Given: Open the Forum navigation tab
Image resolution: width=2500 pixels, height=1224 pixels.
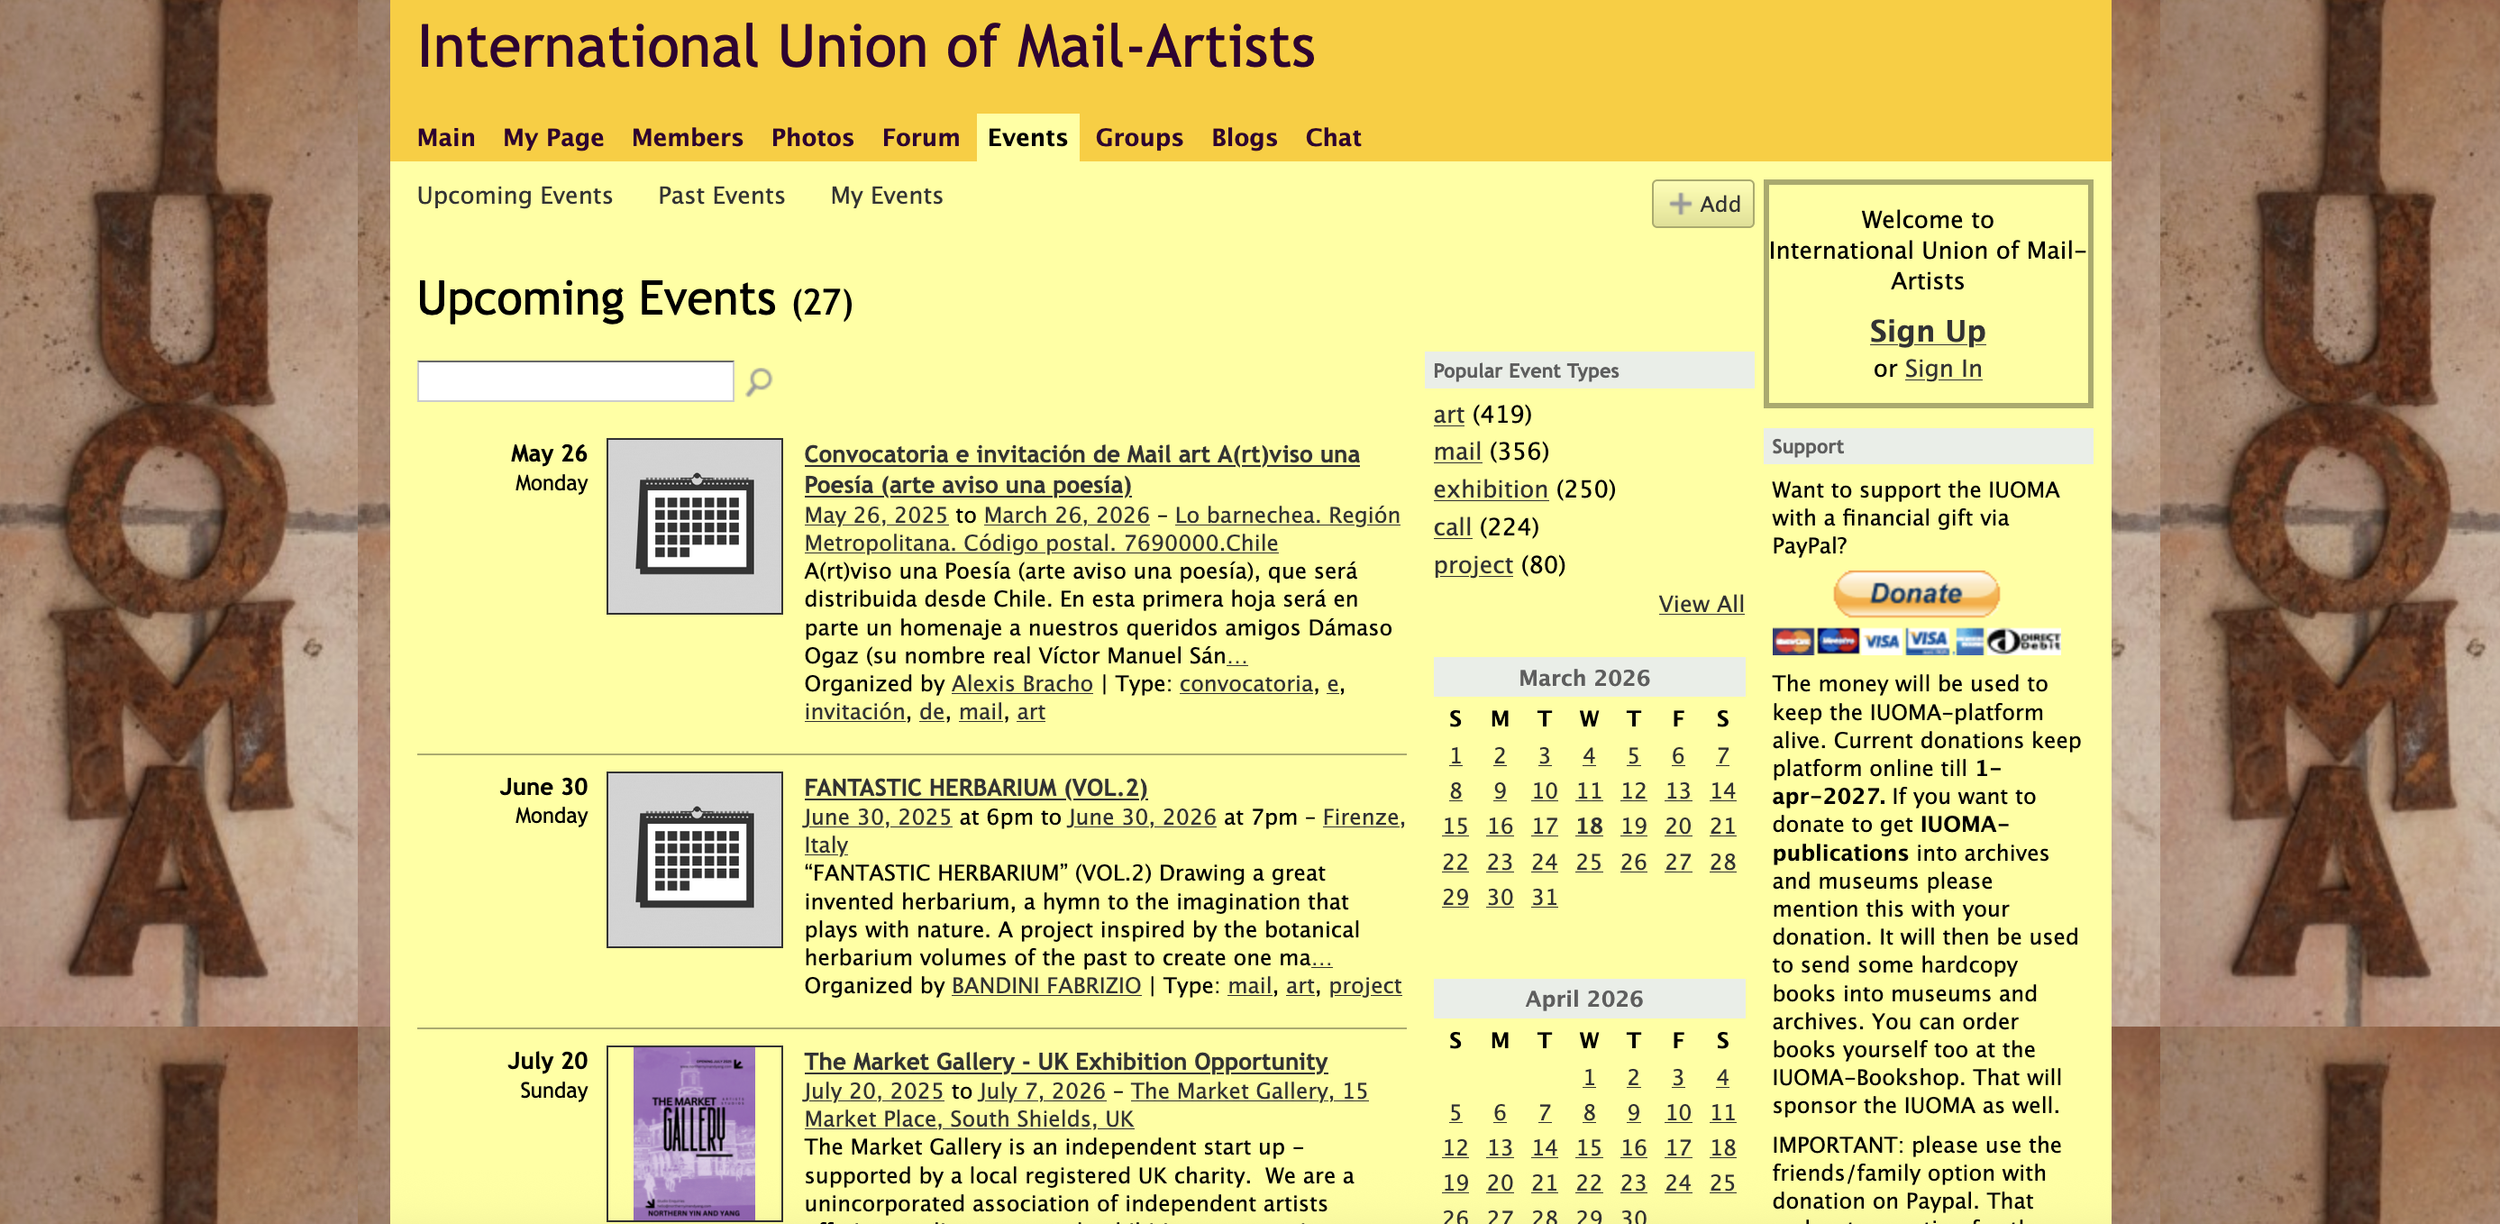Looking at the screenshot, I should click(920, 138).
